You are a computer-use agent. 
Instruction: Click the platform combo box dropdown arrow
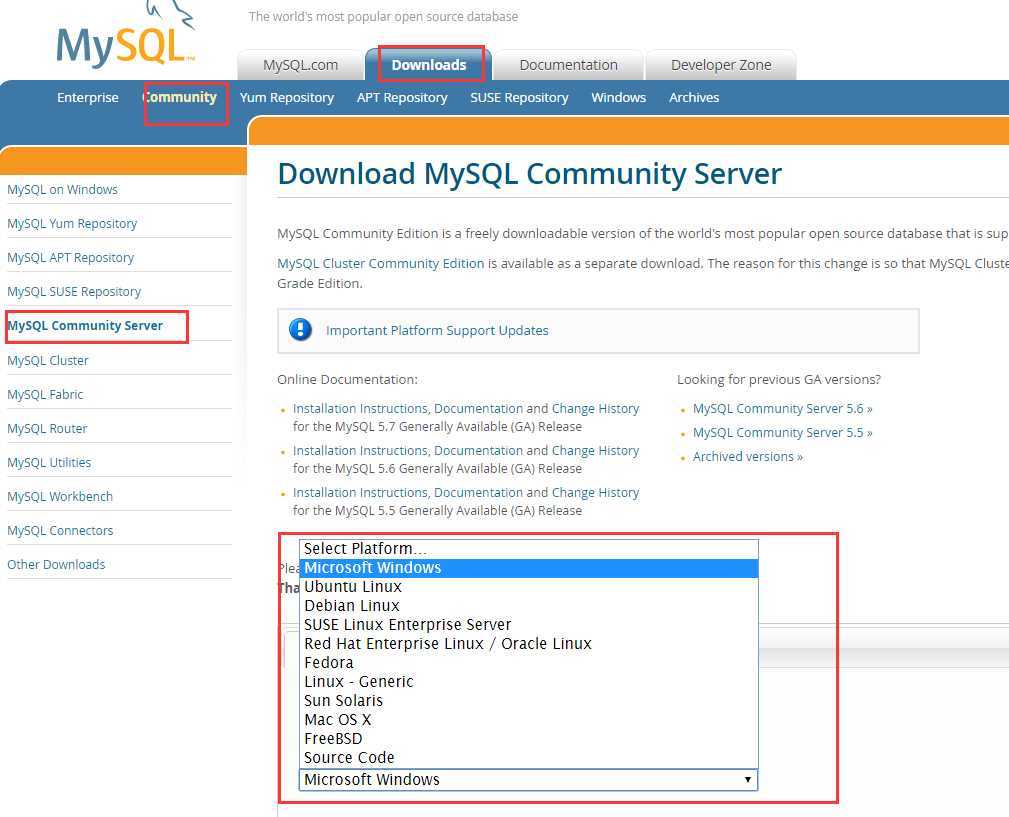[748, 780]
